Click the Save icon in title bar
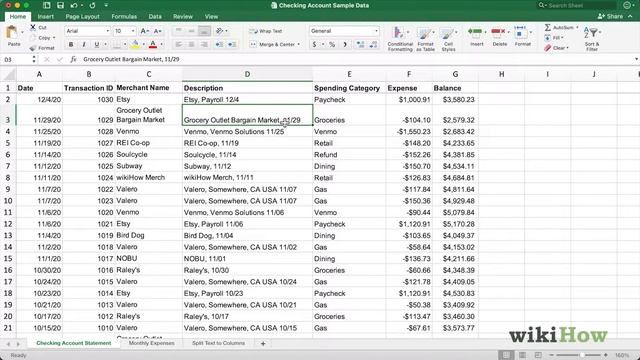The height and width of the screenshot is (360, 640). coord(60,5)
